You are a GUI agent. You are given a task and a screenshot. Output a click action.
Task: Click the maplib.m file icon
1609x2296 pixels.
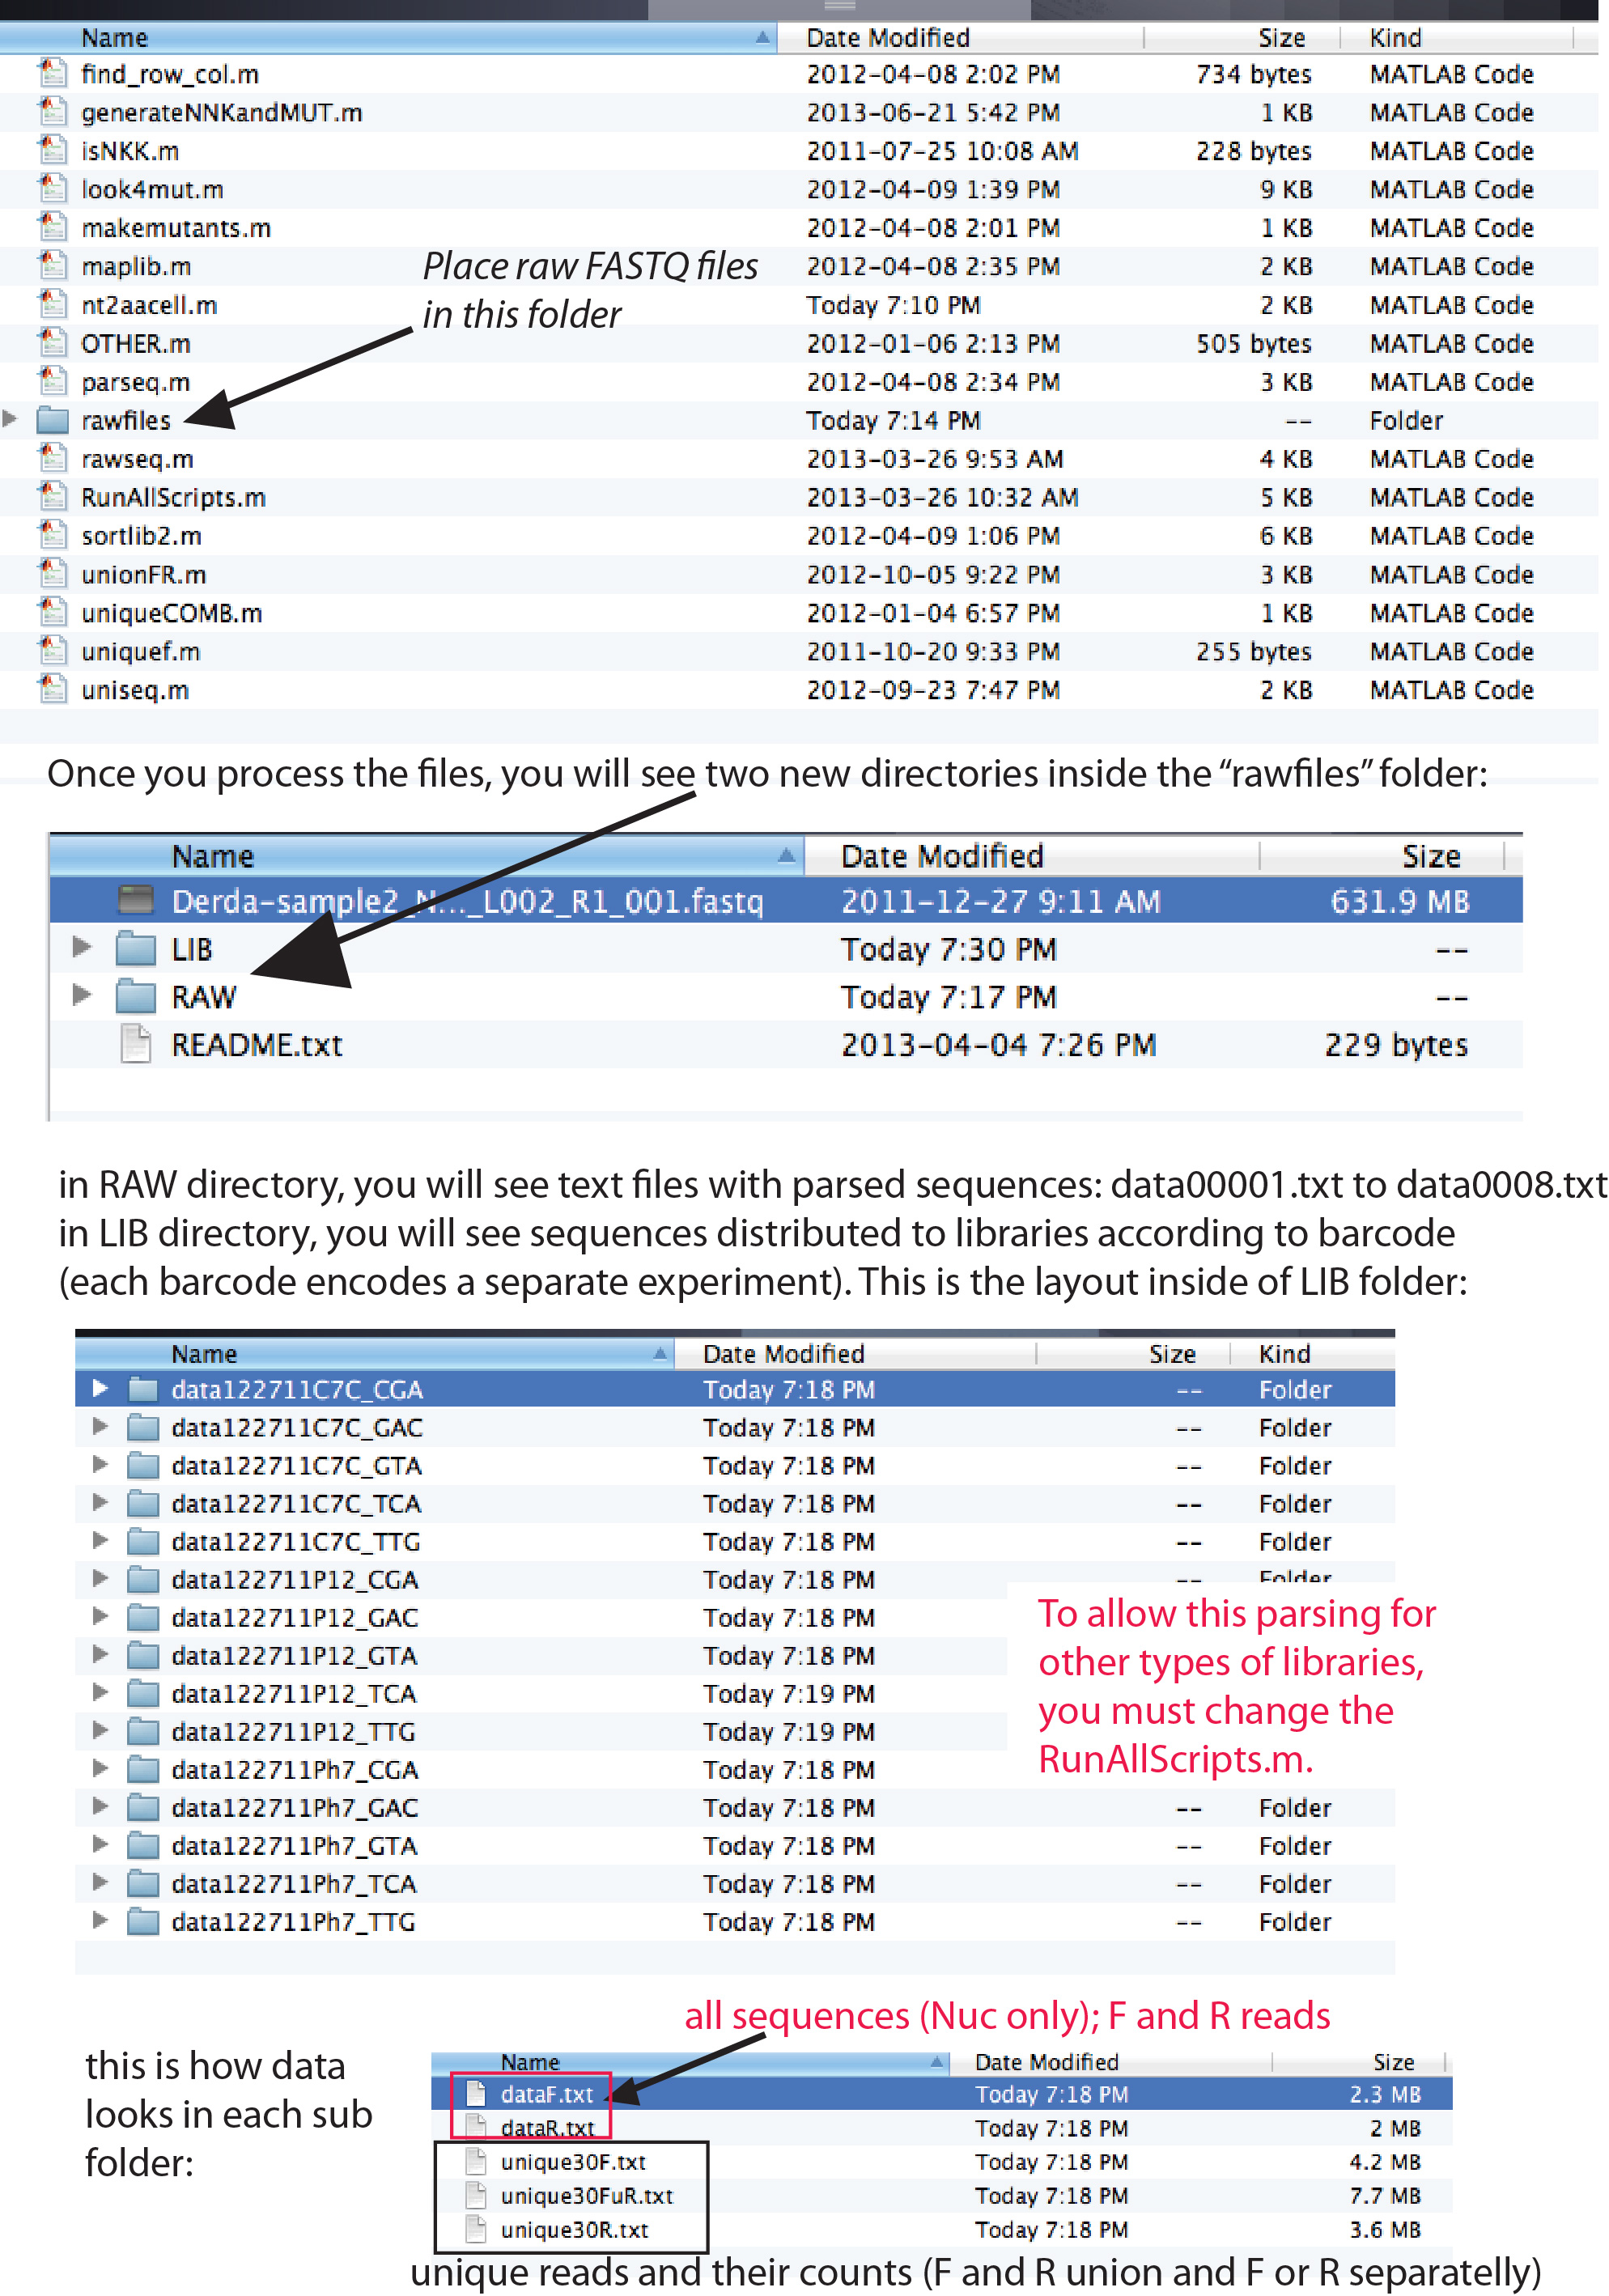click(x=52, y=266)
